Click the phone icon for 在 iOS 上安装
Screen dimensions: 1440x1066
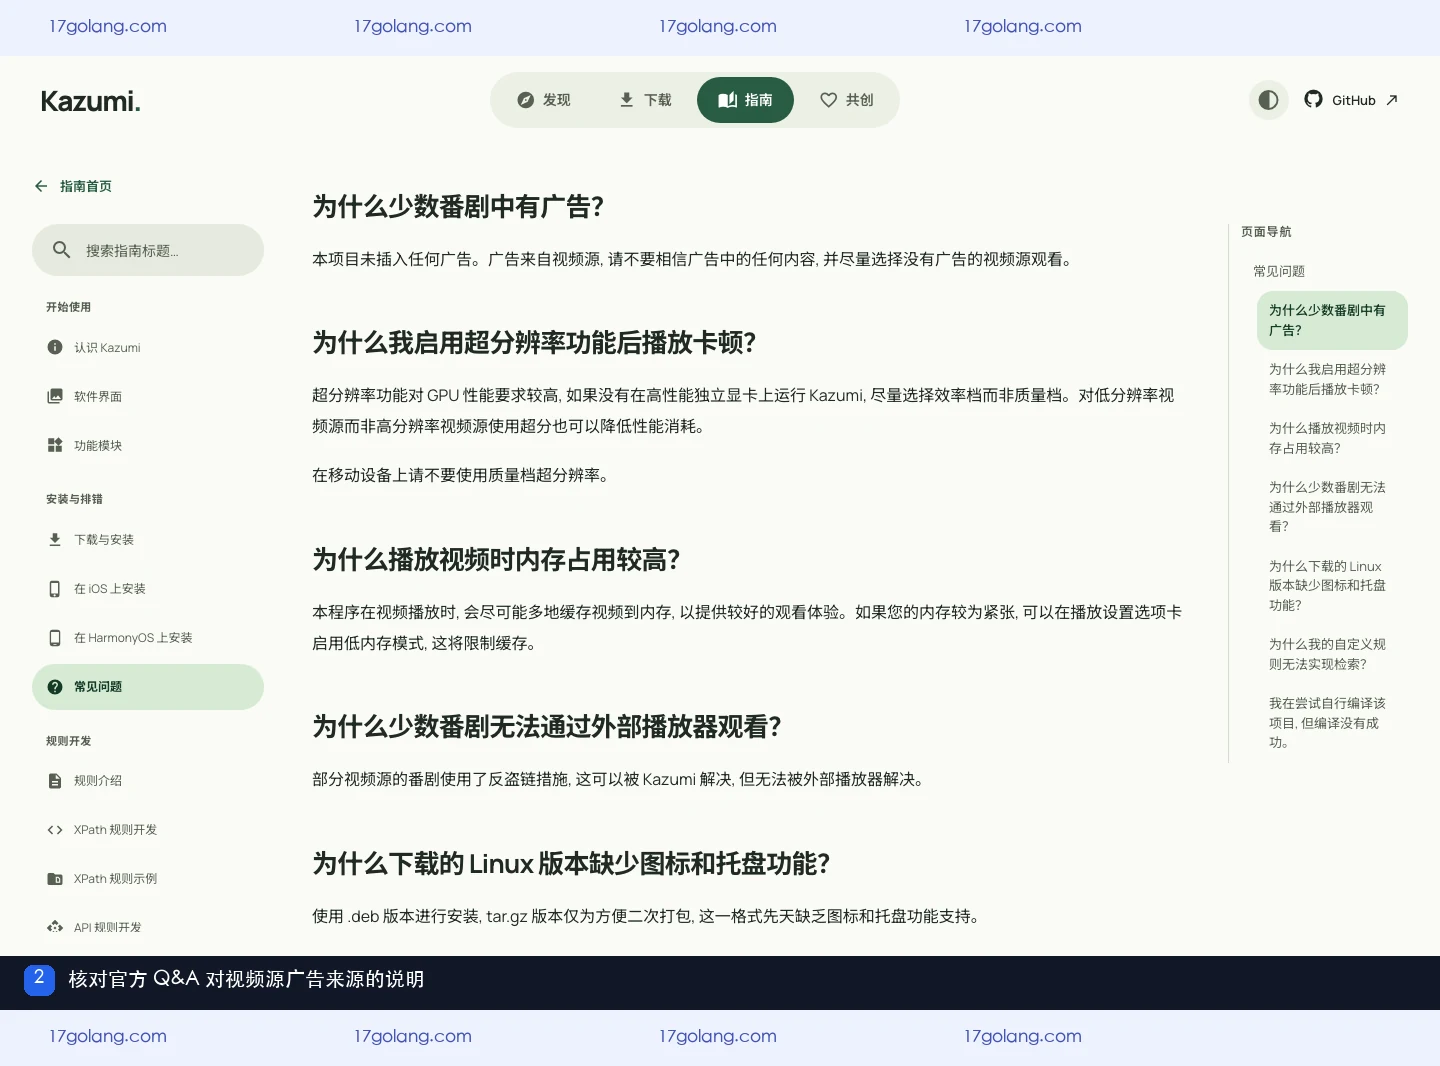click(x=55, y=588)
